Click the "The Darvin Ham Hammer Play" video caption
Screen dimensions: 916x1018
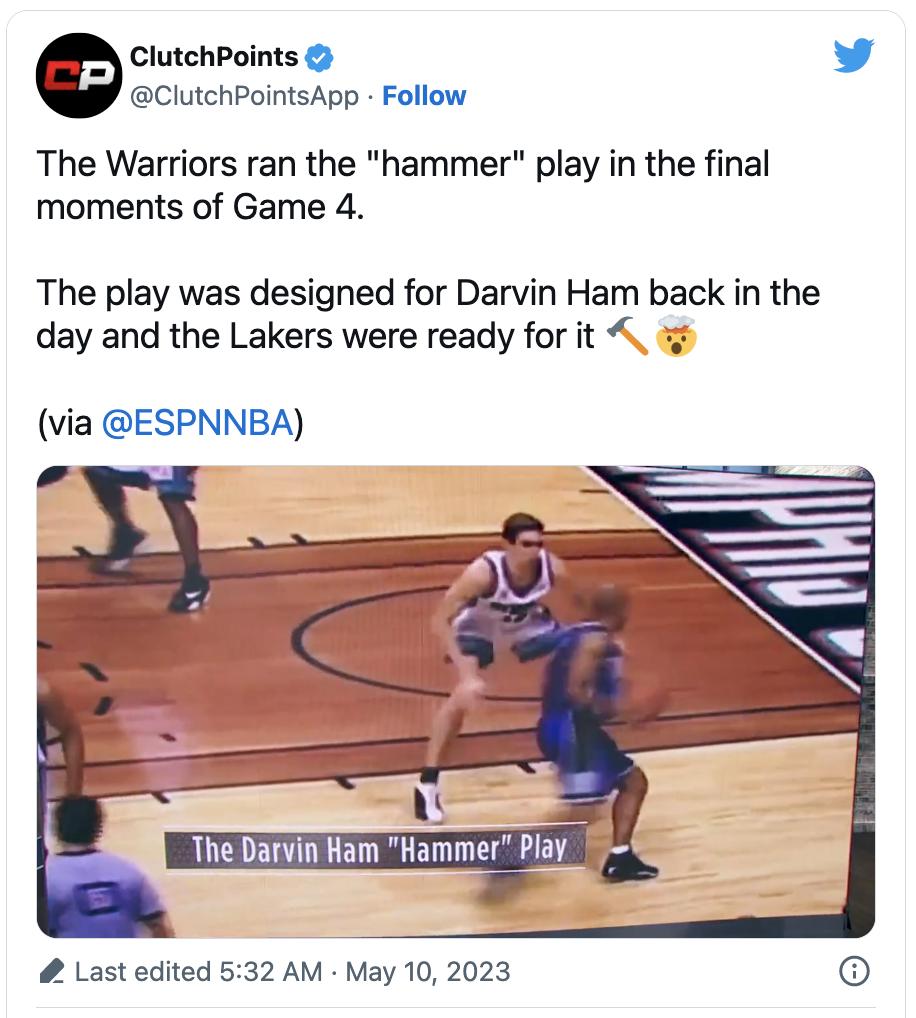click(378, 850)
